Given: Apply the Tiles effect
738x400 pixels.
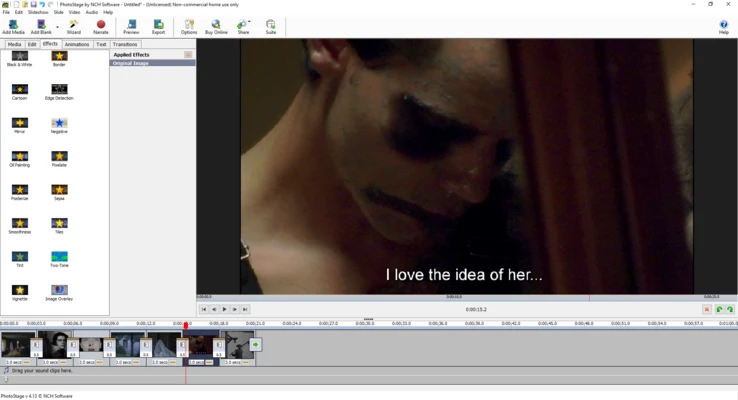Looking at the screenshot, I should [x=59, y=226].
